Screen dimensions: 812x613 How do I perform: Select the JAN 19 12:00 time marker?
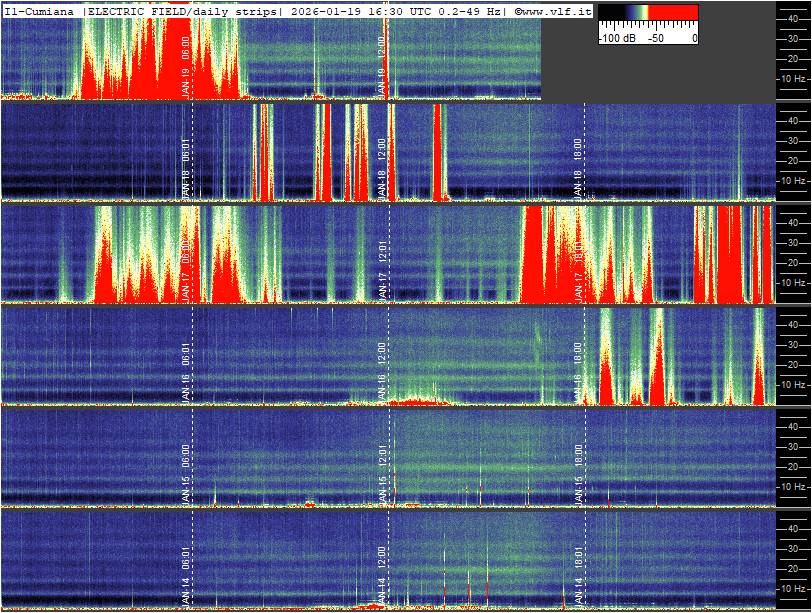(381, 66)
